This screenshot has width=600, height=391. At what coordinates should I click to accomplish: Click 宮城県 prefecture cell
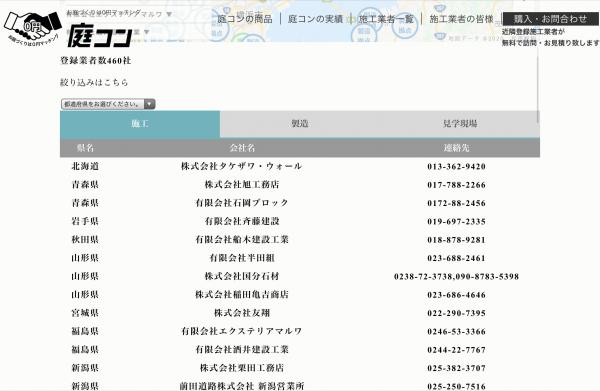[85, 313]
